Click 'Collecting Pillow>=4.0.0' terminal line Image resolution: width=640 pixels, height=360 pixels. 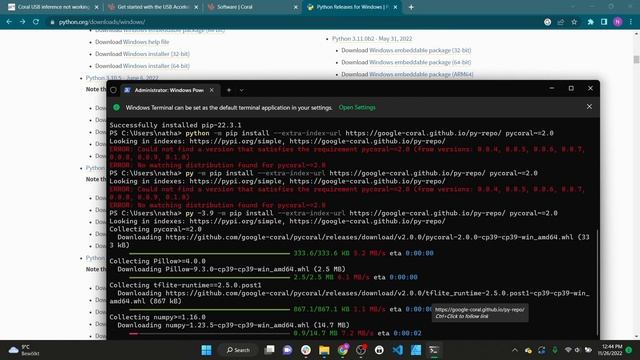157,261
